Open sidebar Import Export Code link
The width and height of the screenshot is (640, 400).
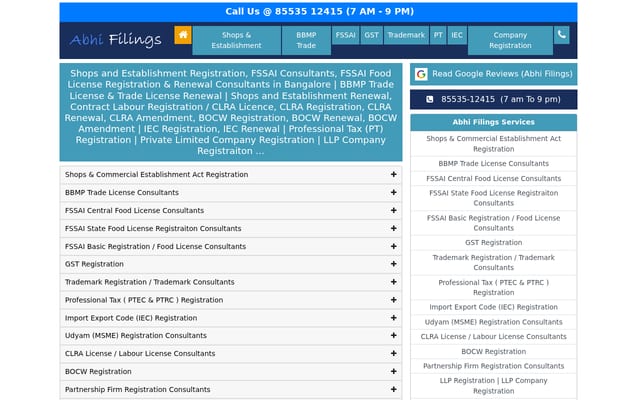tap(493, 307)
